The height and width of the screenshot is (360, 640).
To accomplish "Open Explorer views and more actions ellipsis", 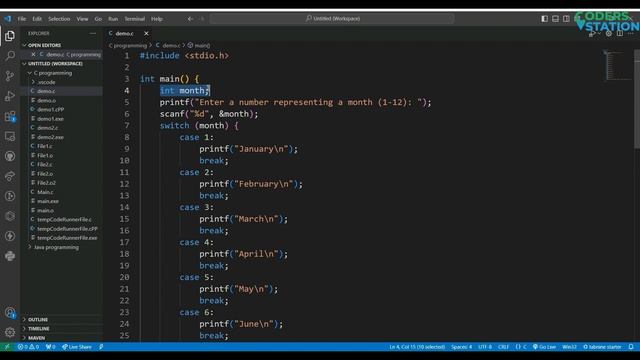I will (x=93, y=33).
